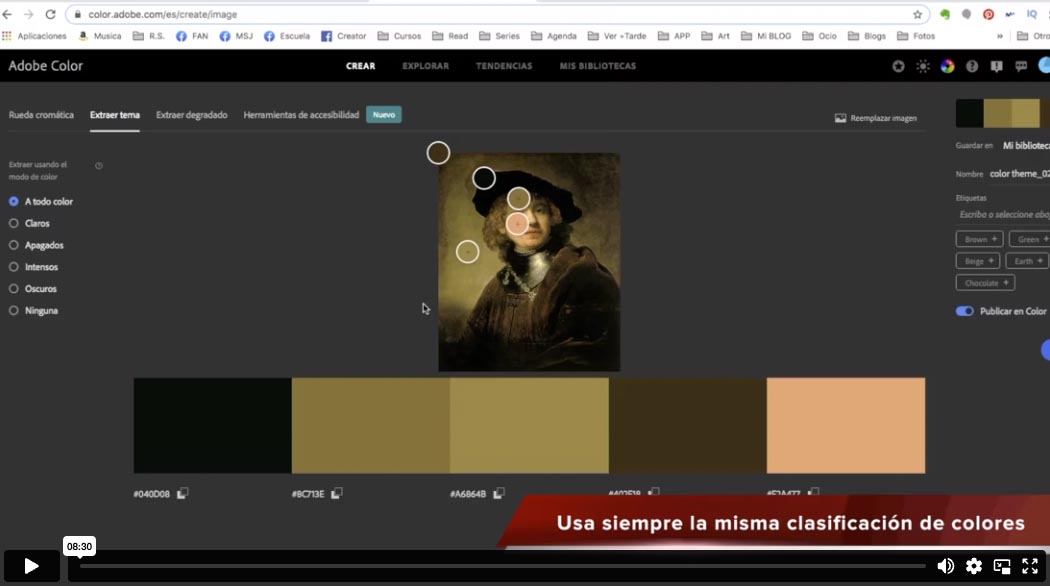
Task: Bookmark this page with the star icon
Action: coord(917,14)
